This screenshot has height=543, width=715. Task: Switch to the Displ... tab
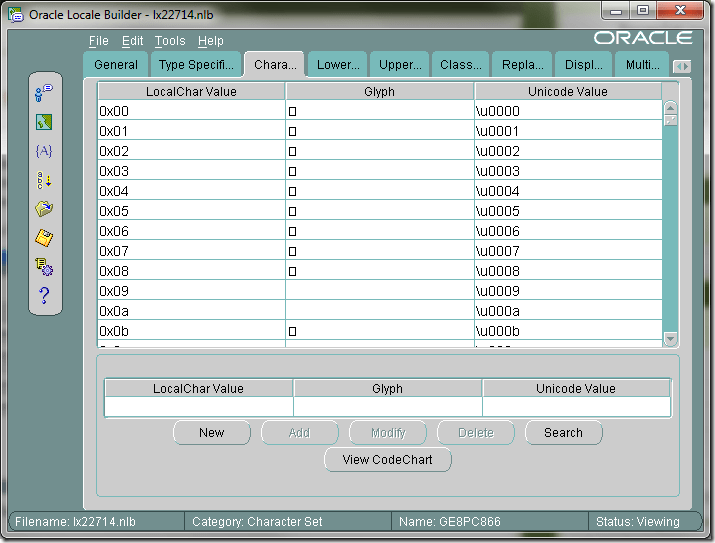point(583,65)
